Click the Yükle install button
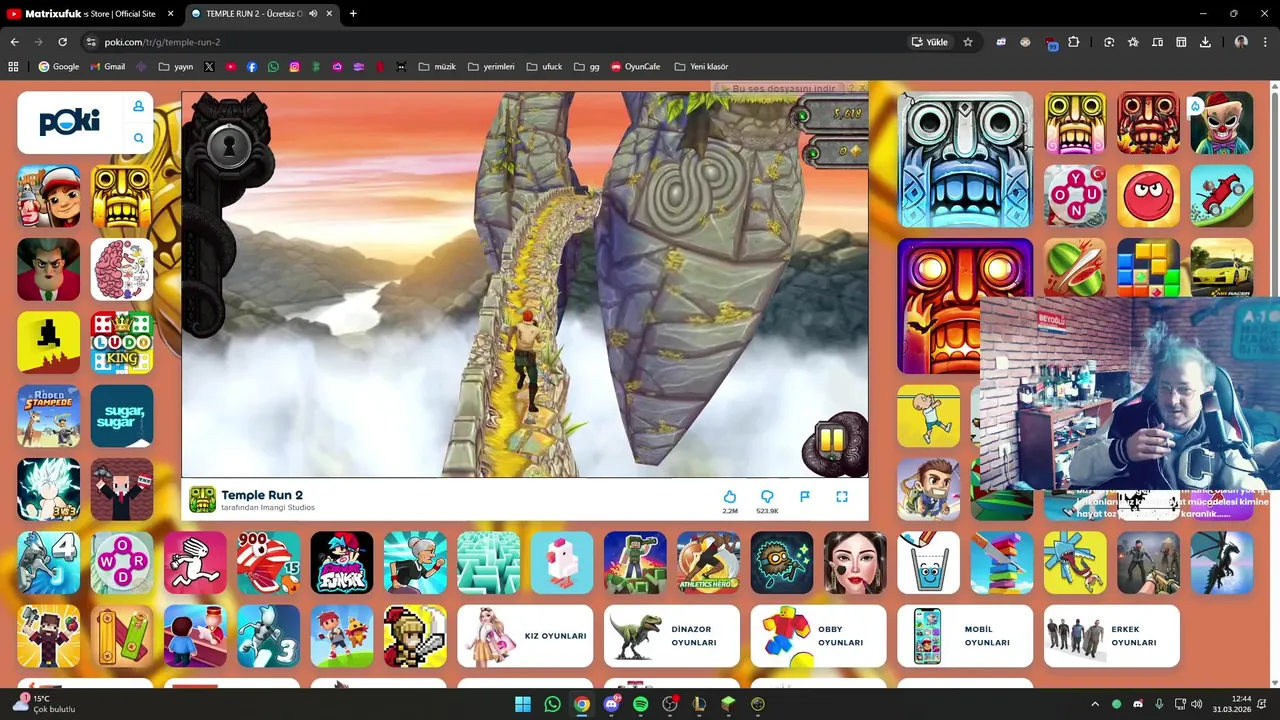The width and height of the screenshot is (1280, 720). click(x=930, y=42)
